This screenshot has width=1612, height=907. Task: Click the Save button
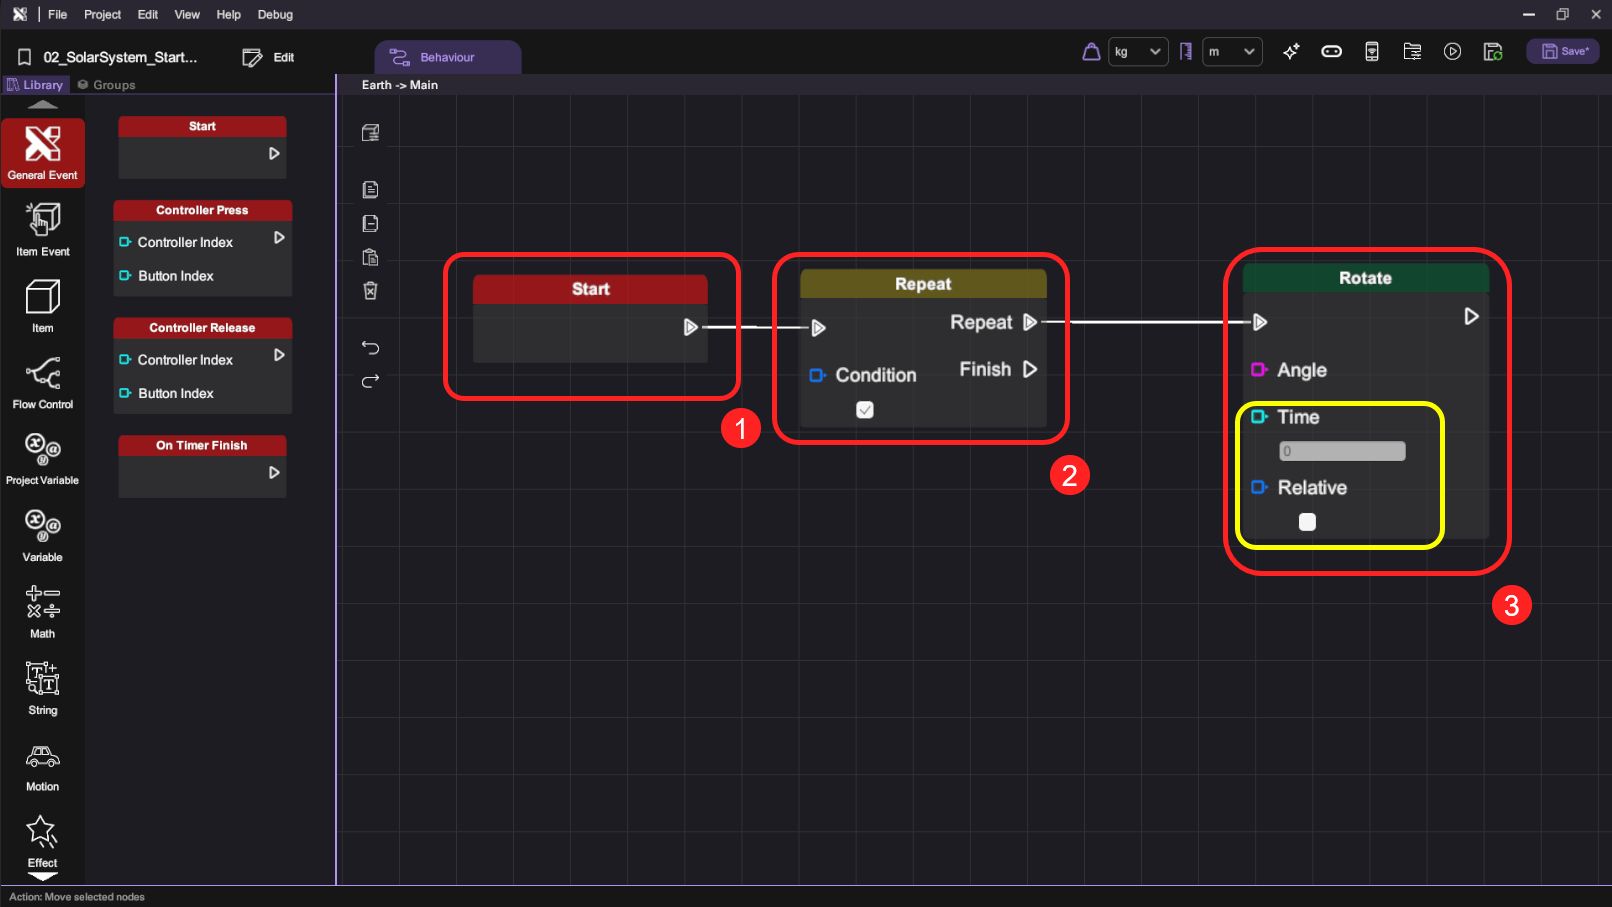point(1563,52)
